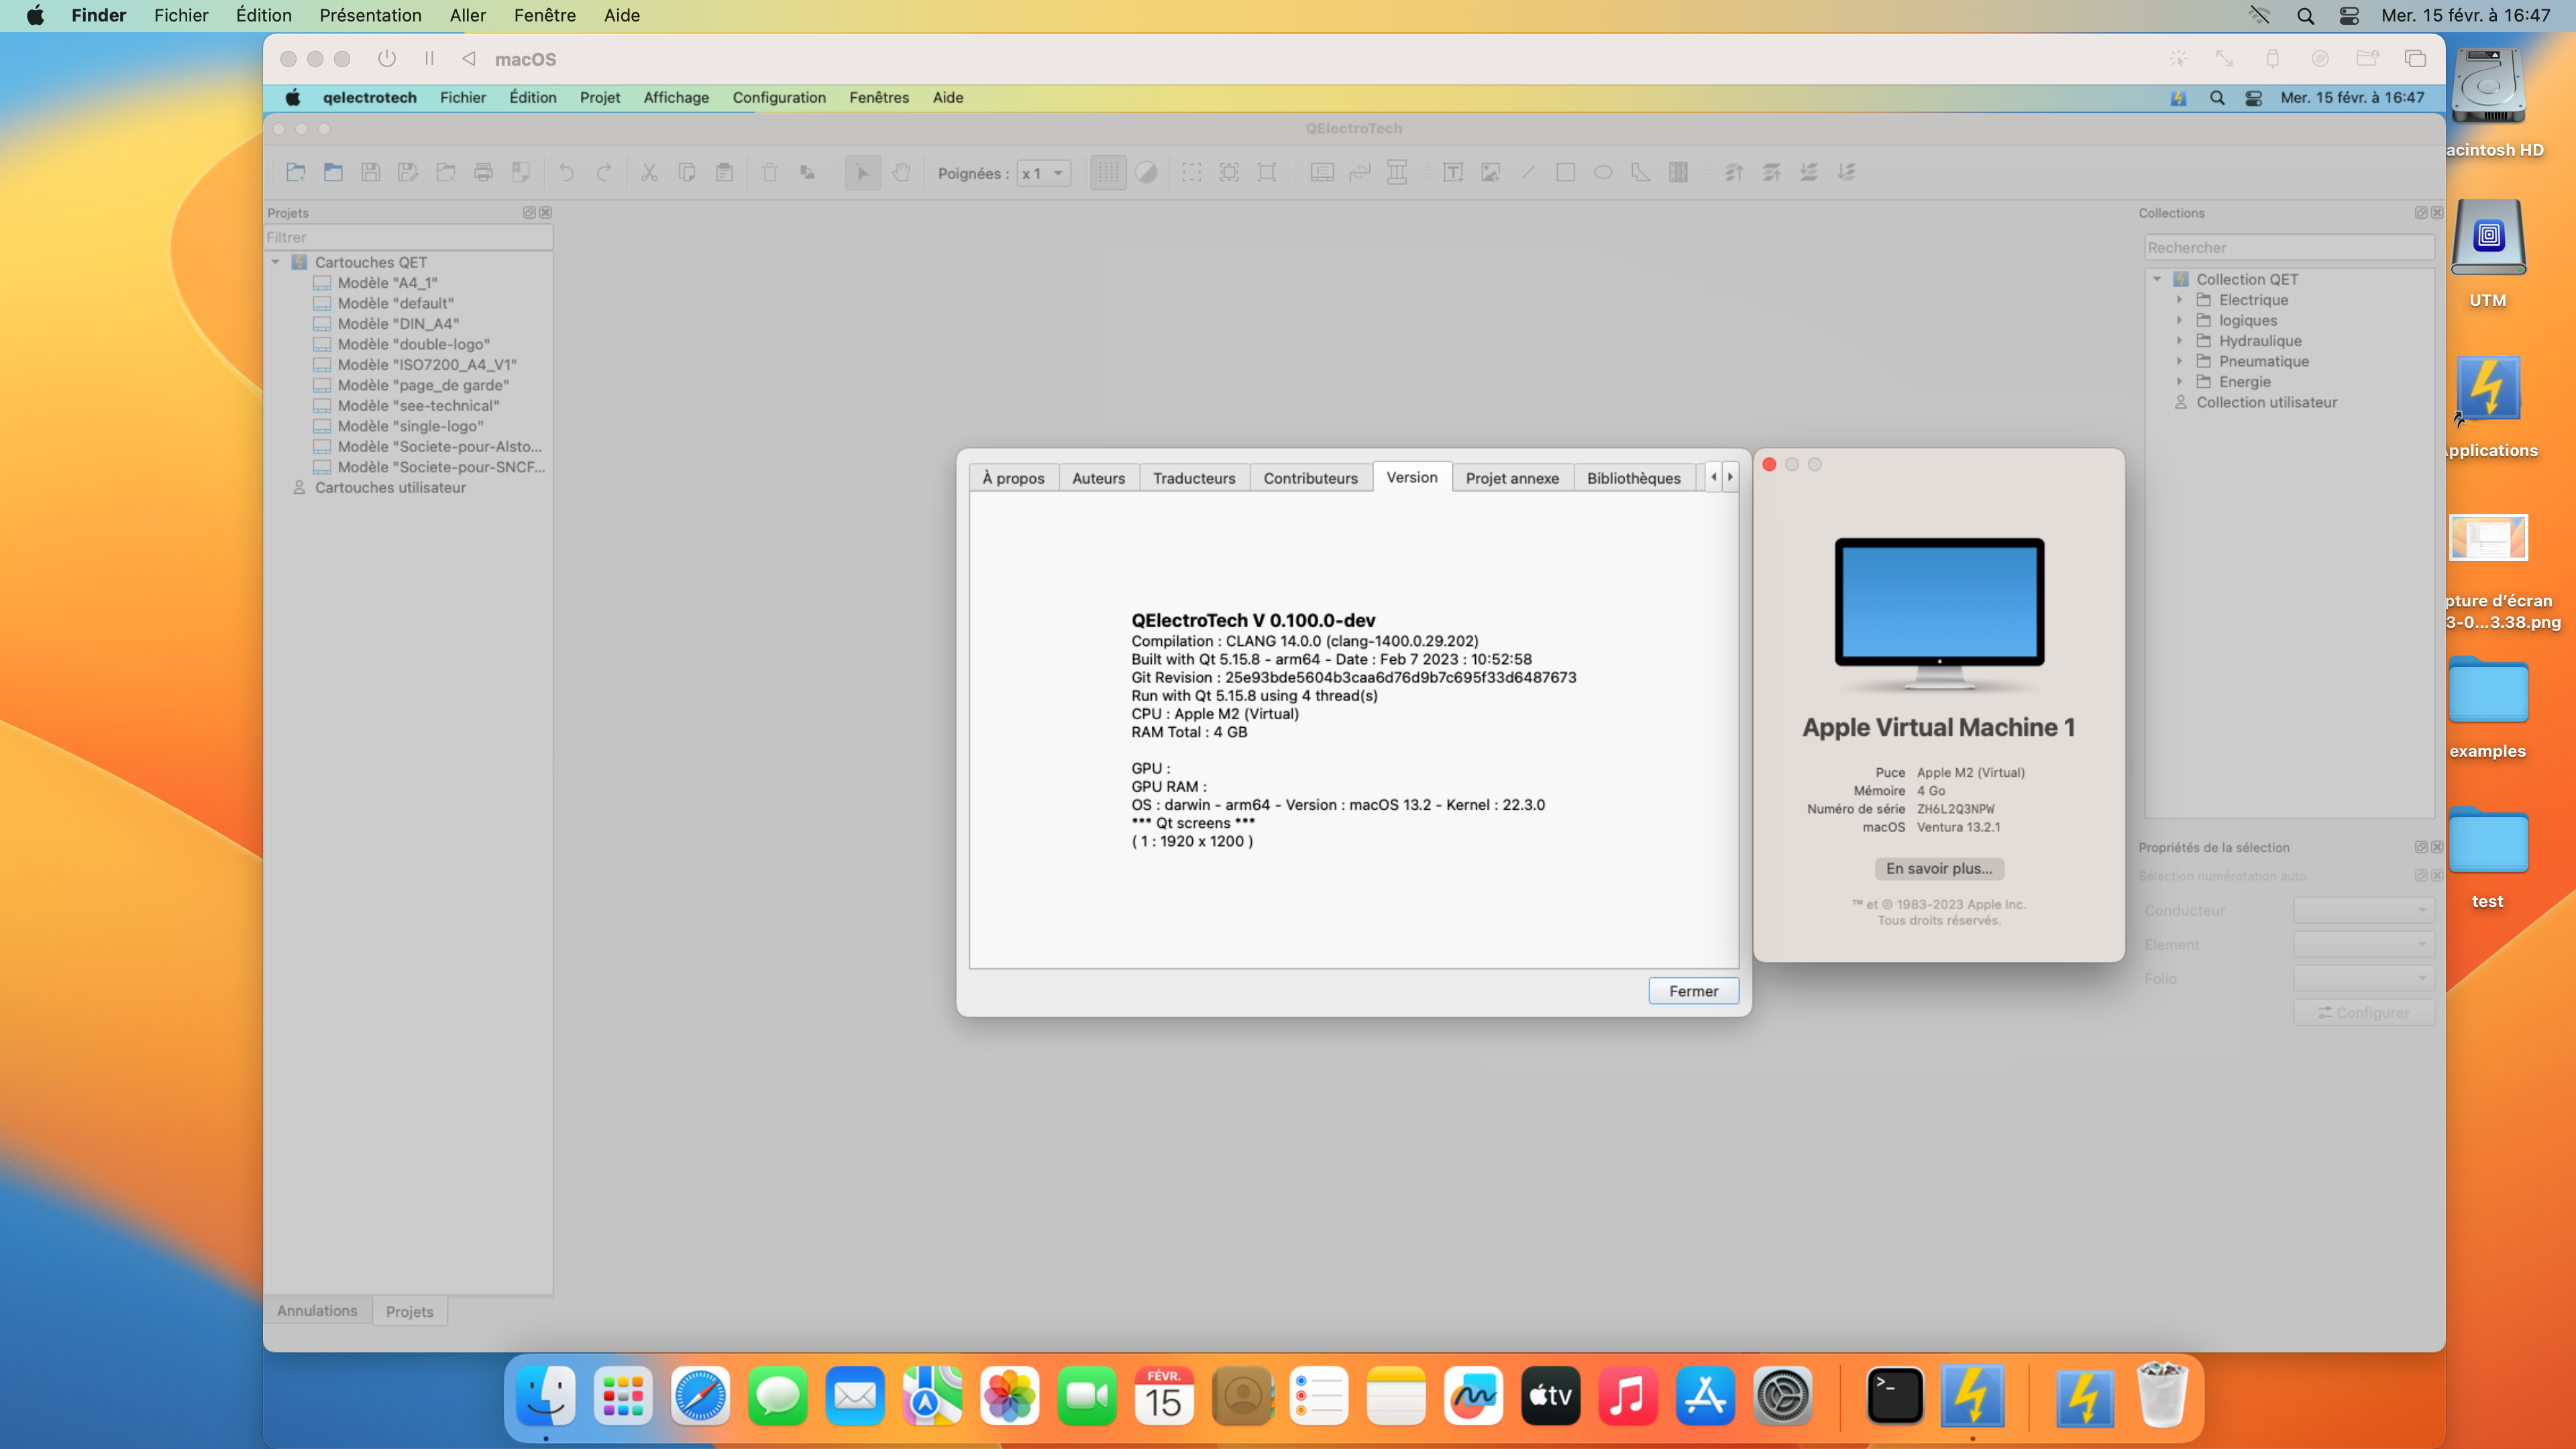
Task: Click the Add column toolbar icon
Action: point(1397,172)
